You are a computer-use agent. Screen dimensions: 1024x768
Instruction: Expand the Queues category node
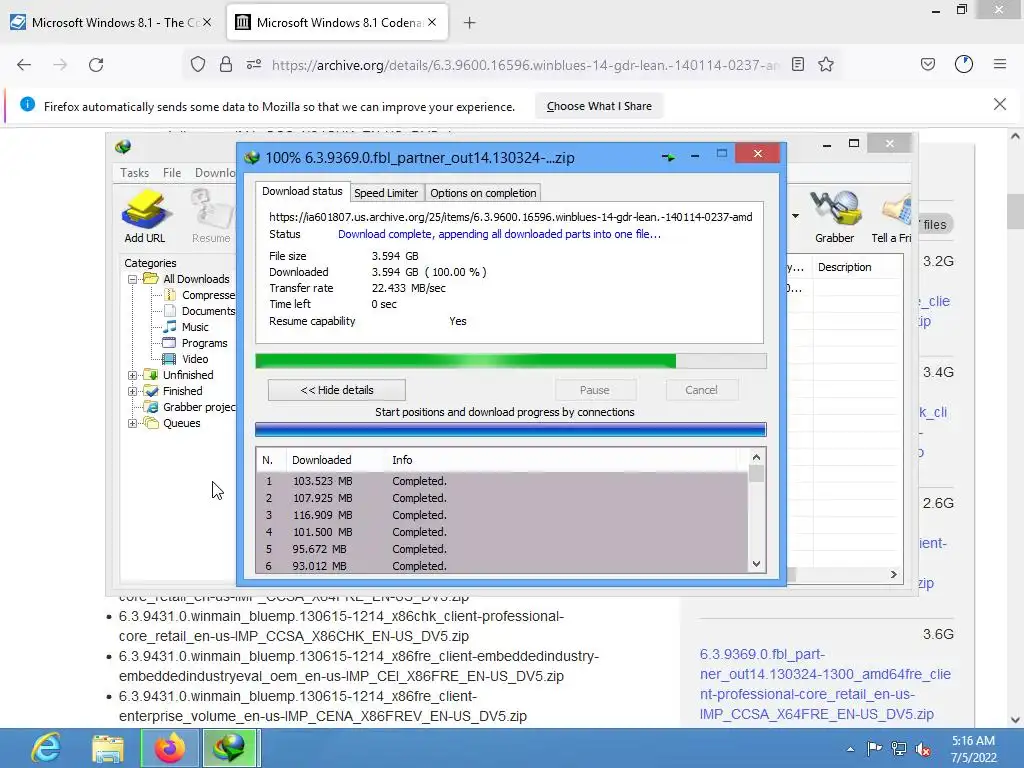point(133,423)
